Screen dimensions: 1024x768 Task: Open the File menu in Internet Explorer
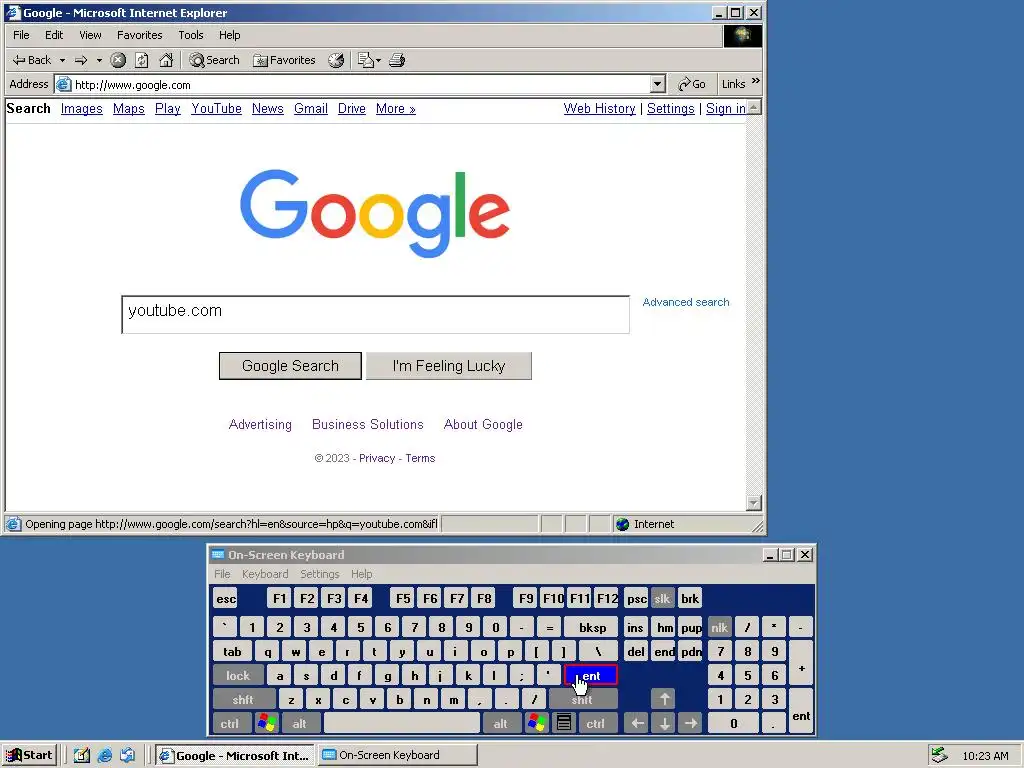pos(22,35)
